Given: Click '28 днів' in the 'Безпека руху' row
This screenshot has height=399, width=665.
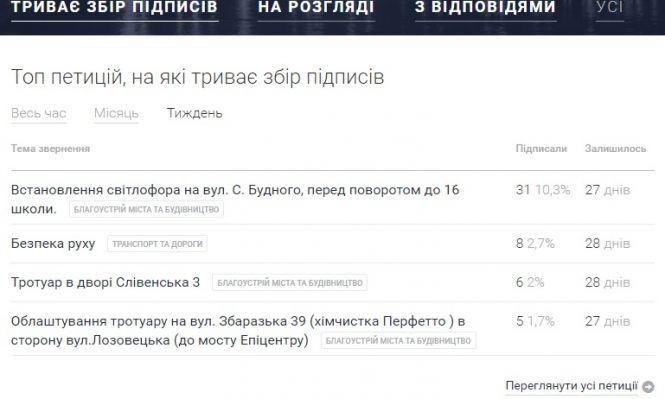Looking at the screenshot, I should pyautogui.click(x=607, y=243).
